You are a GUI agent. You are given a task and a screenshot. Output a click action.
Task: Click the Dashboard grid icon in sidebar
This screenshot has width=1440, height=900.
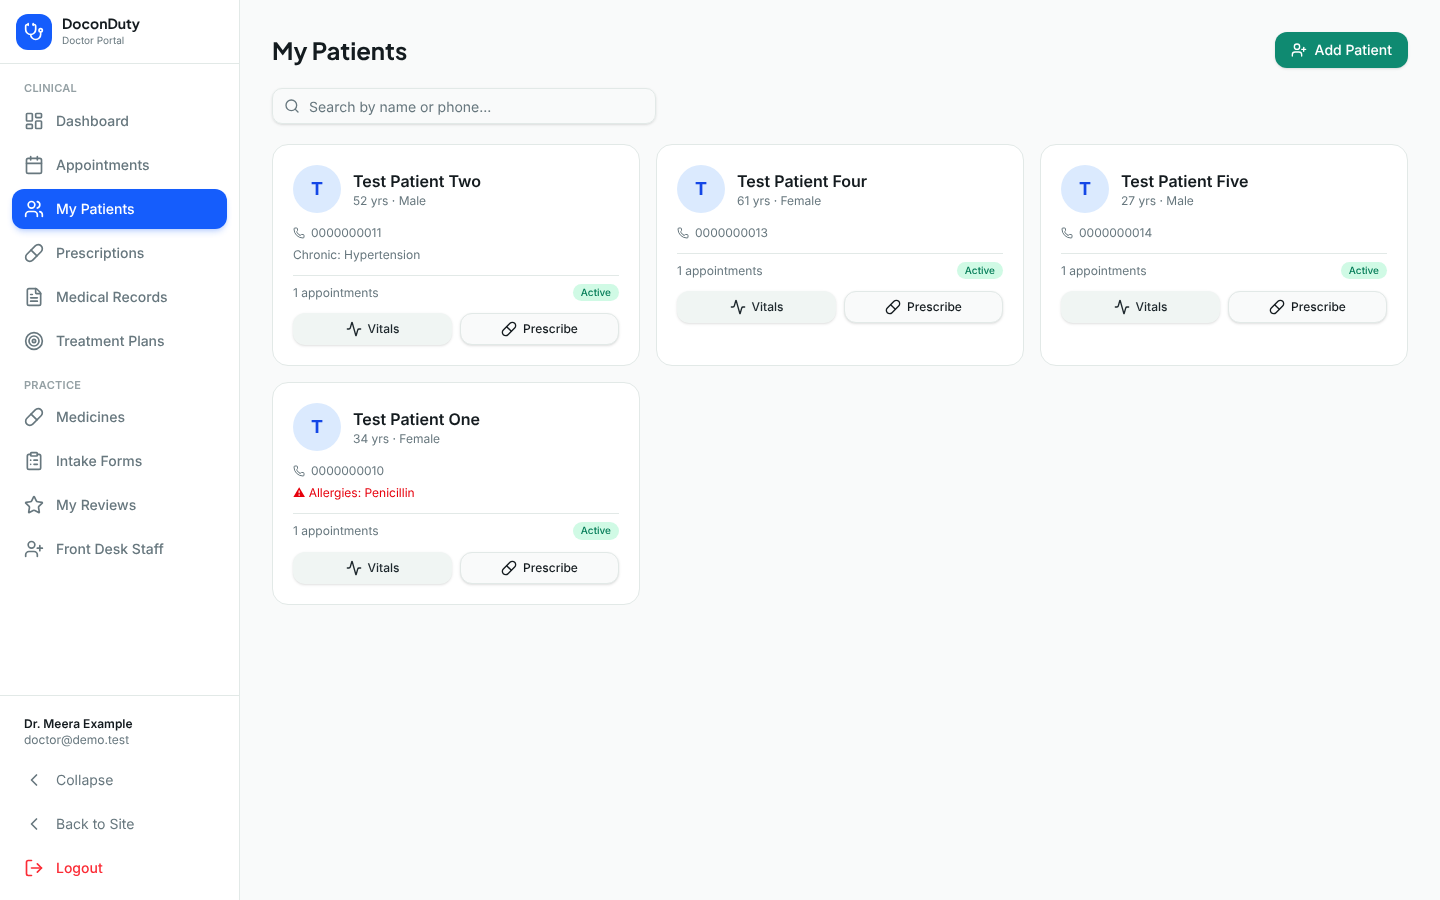point(34,121)
